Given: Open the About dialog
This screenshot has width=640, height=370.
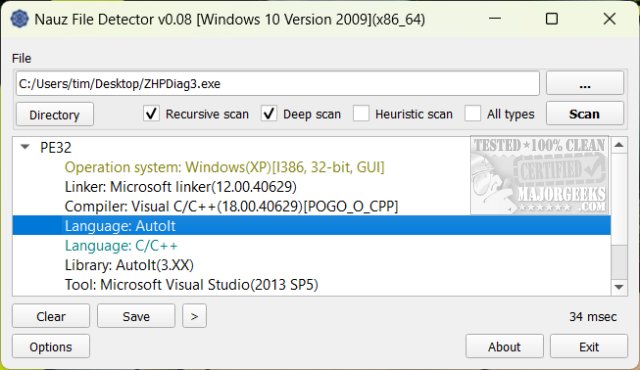Looking at the screenshot, I should (x=504, y=347).
